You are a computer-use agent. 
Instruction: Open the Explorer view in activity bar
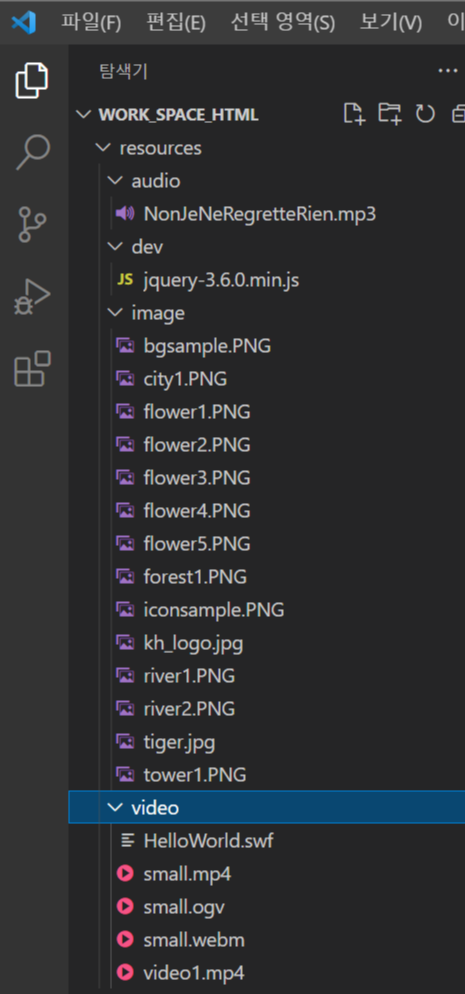(x=32, y=81)
